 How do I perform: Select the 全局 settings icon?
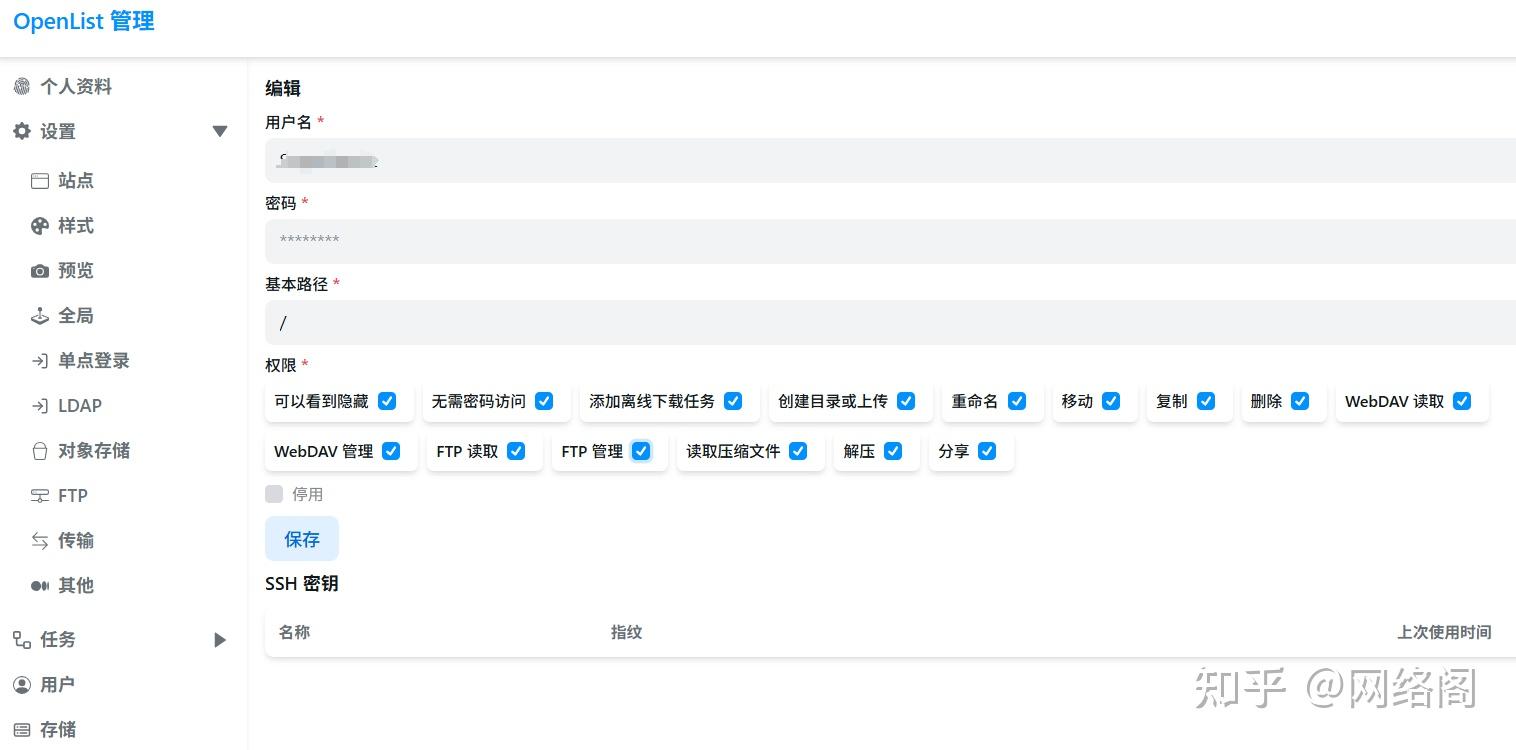76,315
